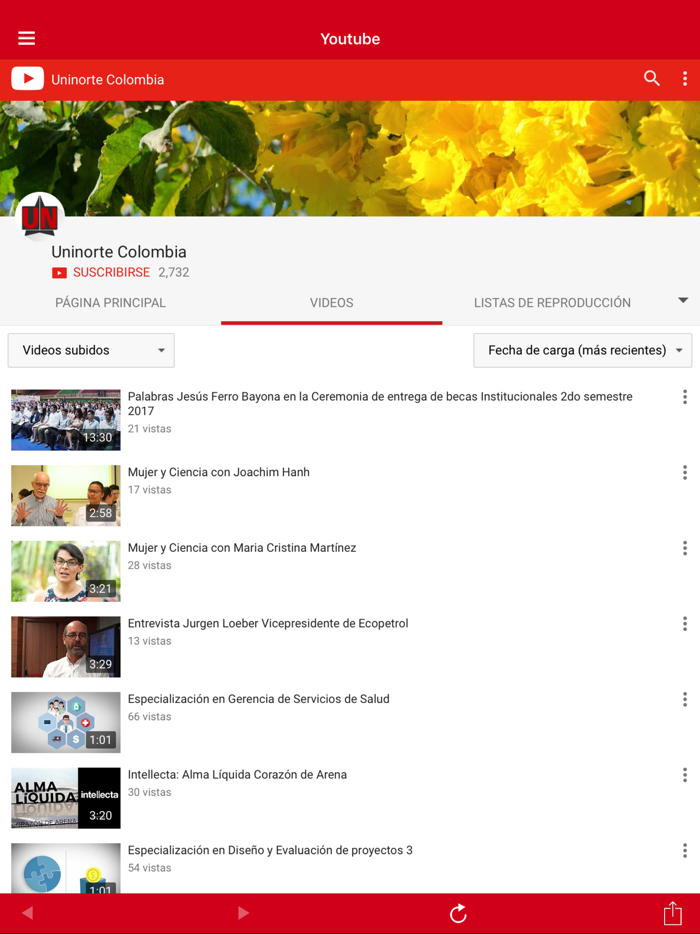Open Entrevista Jurgen Loeber Vicepresidente de Ecopetrol
Image resolution: width=700 pixels, height=934 pixels.
click(x=268, y=624)
